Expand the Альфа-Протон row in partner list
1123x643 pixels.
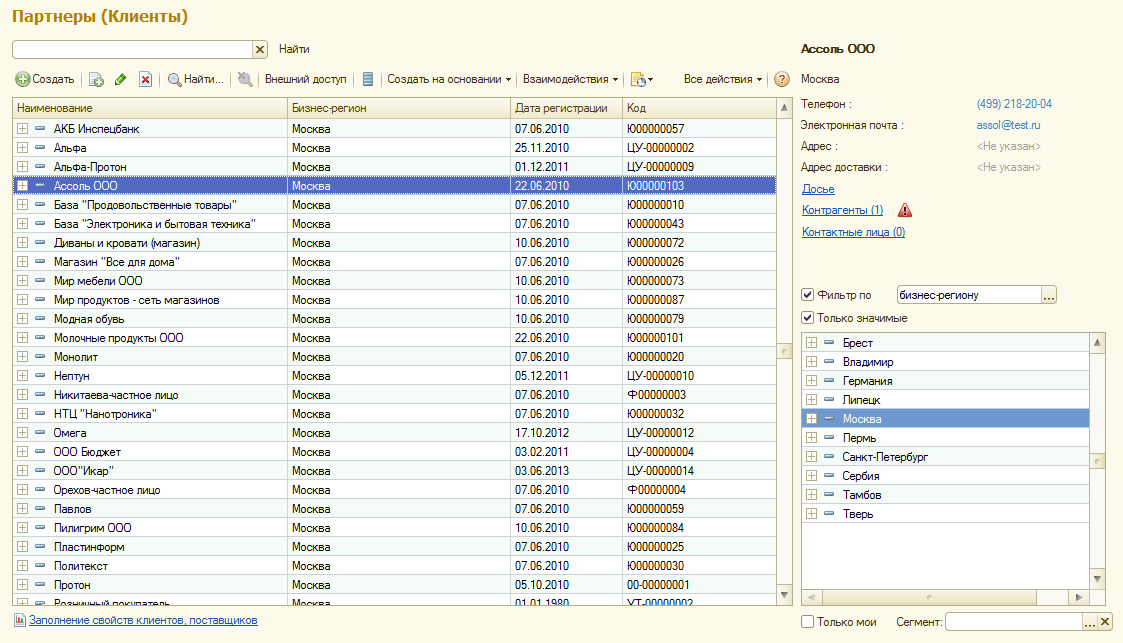point(22,167)
